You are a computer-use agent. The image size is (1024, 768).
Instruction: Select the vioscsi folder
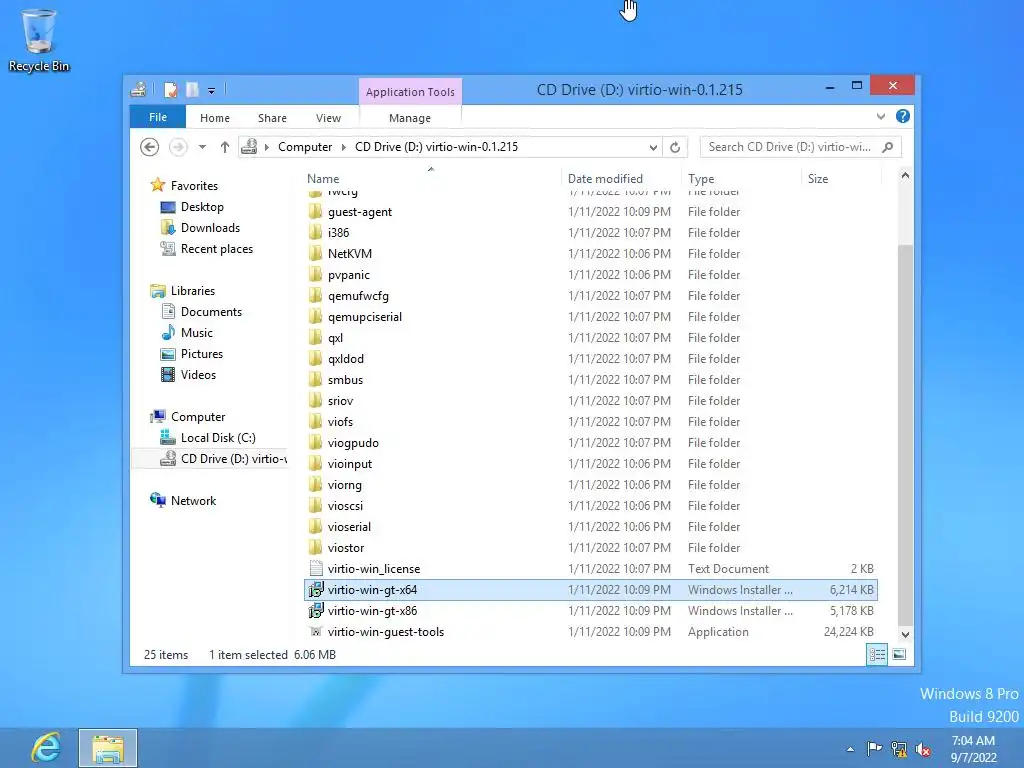tap(345, 505)
